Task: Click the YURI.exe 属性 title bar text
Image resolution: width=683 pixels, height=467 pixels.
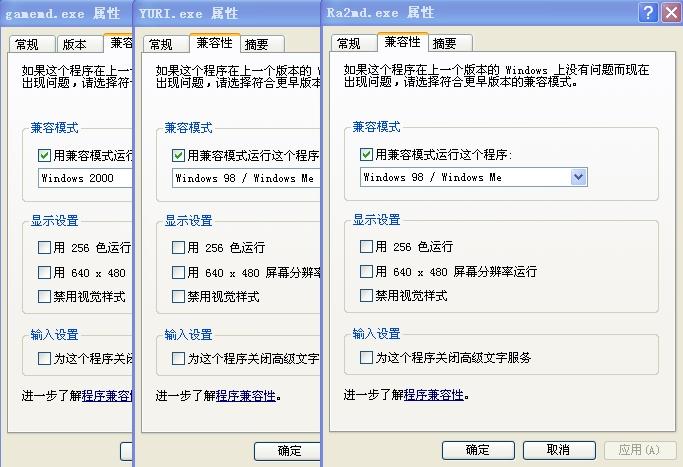Action: [x=189, y=13]
